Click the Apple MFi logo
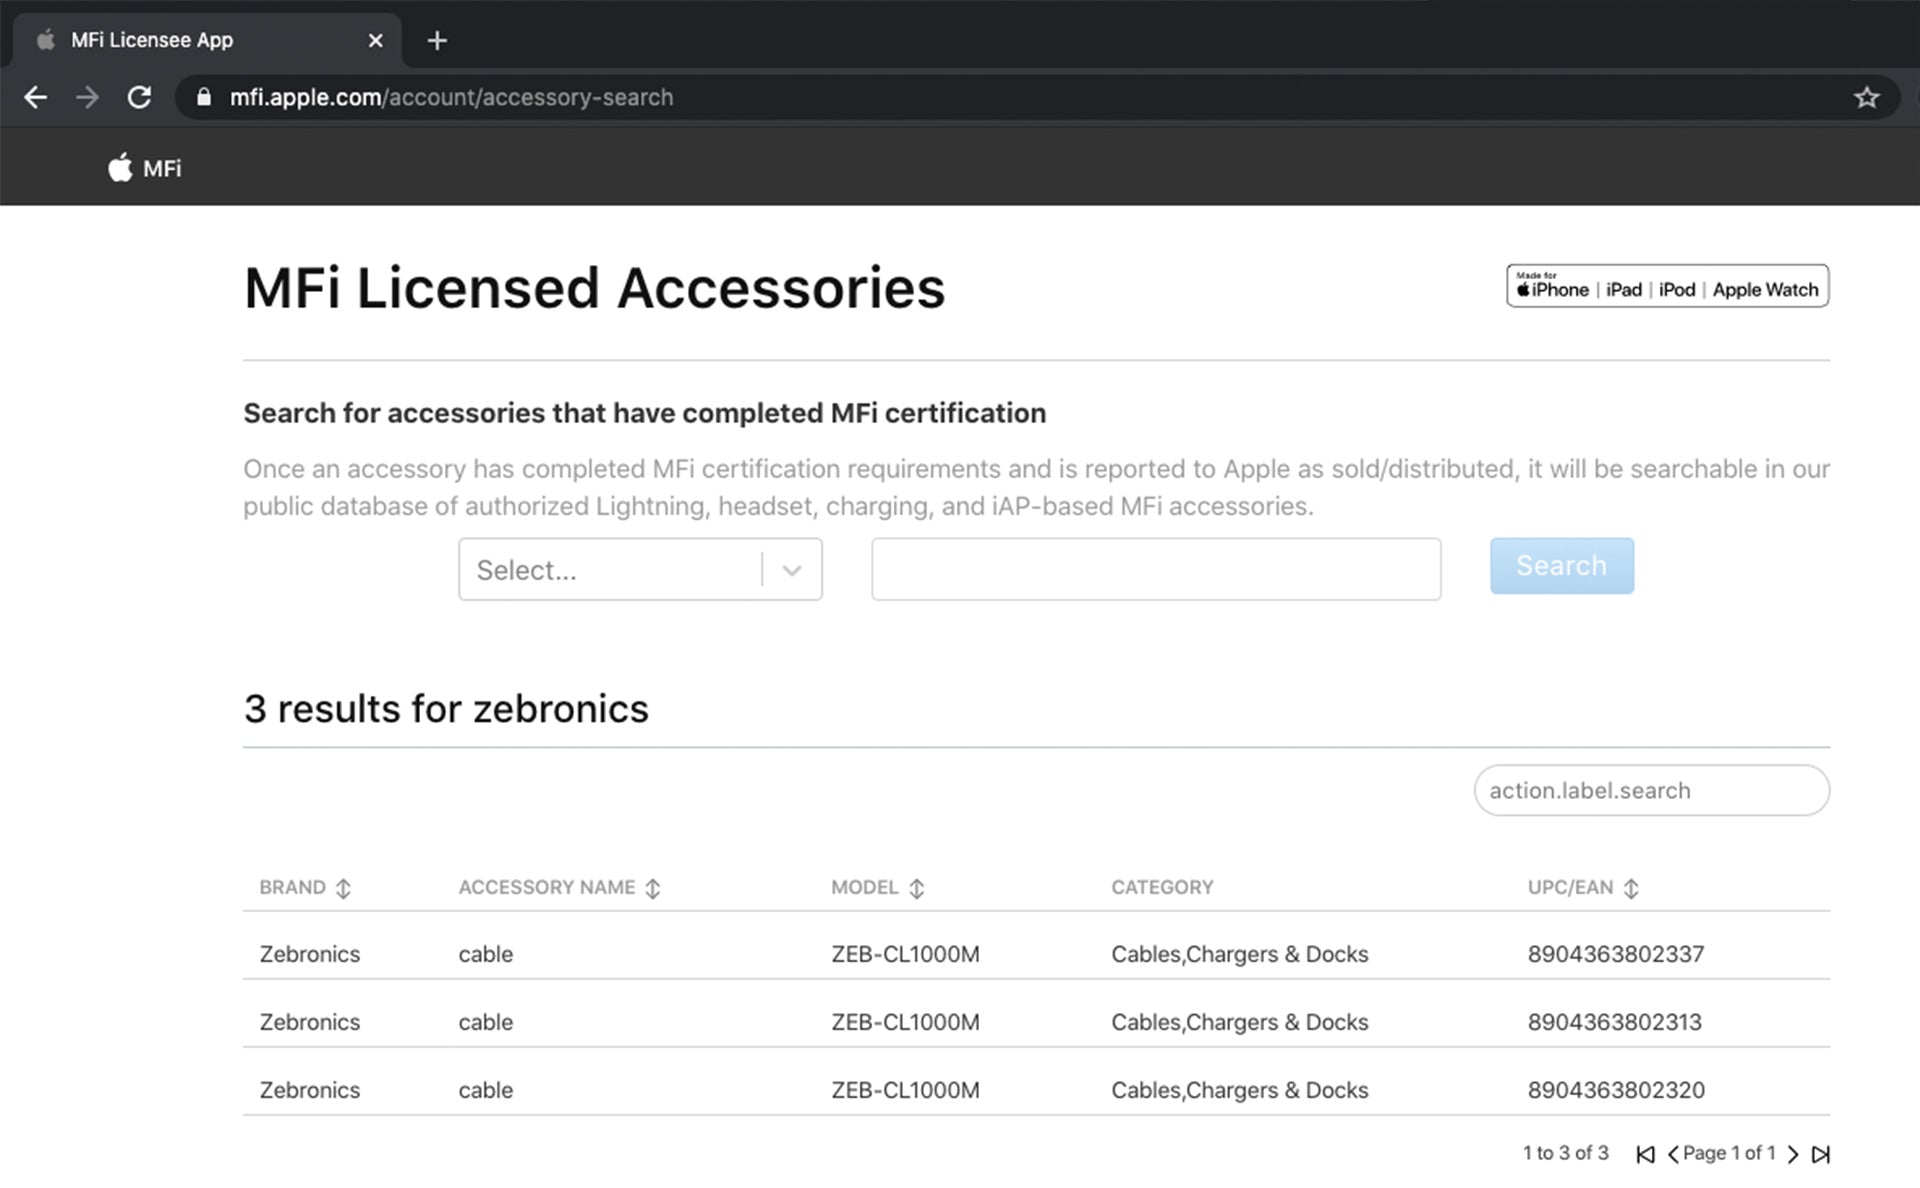 pos(145,168)
